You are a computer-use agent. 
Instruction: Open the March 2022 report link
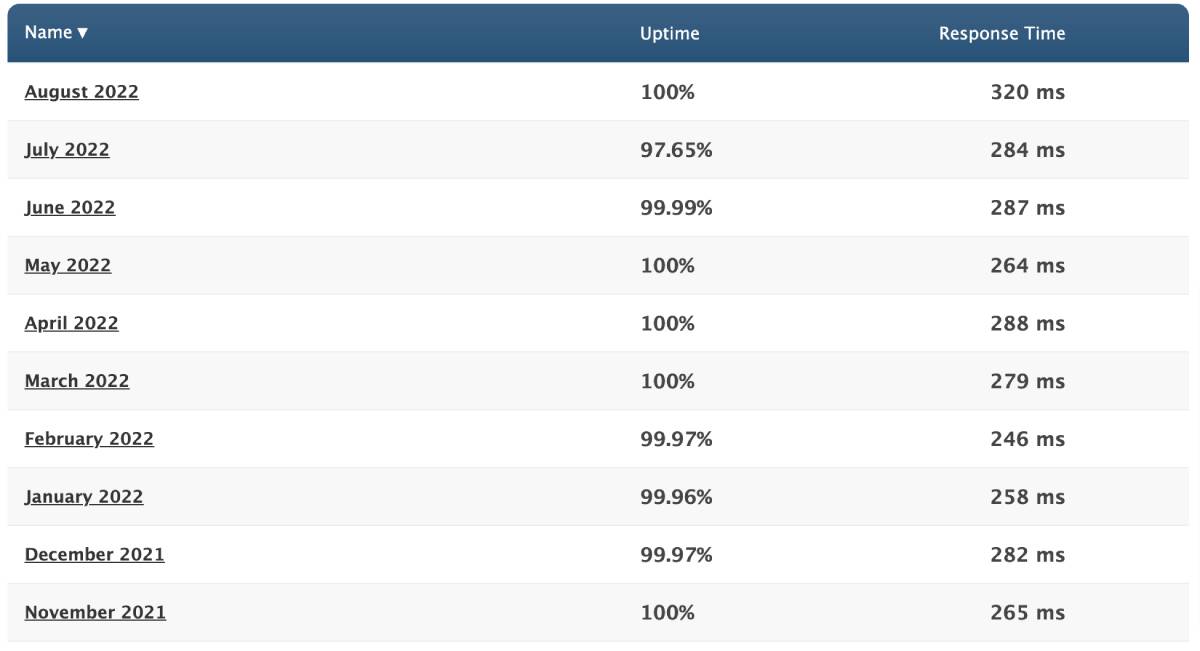pos(77,382)
